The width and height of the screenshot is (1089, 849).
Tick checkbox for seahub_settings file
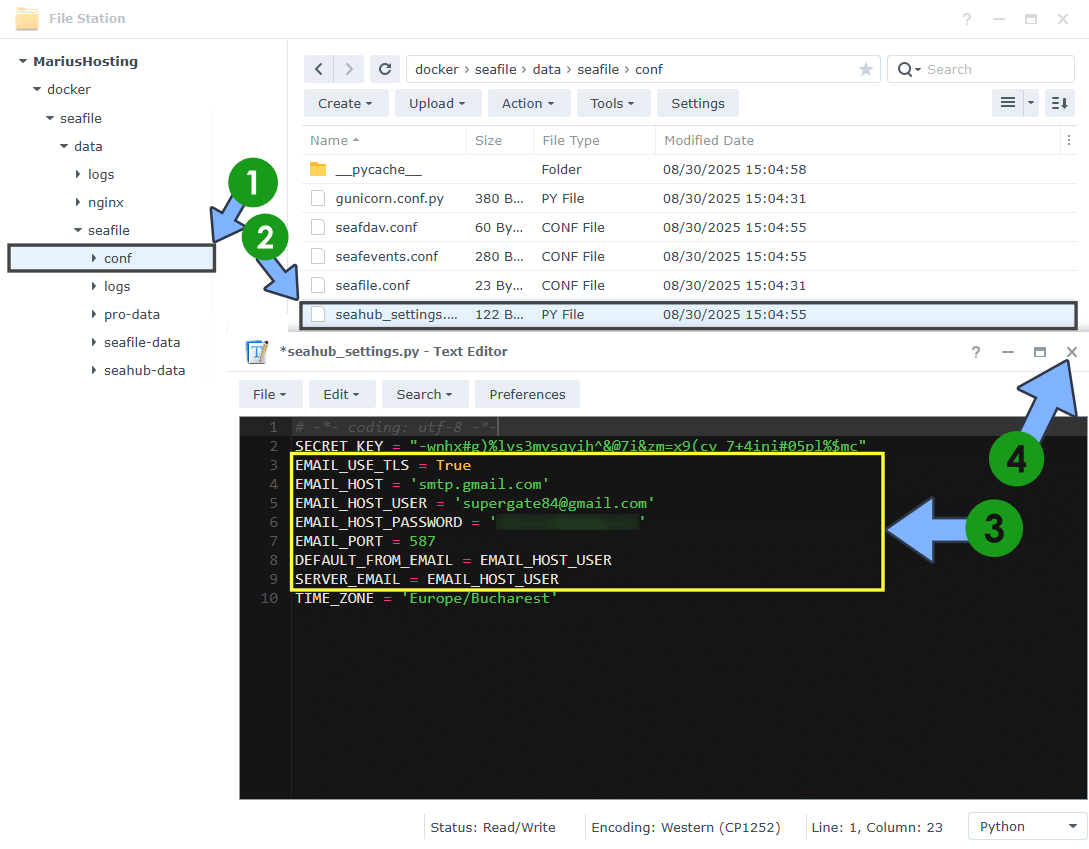[318, 315]
